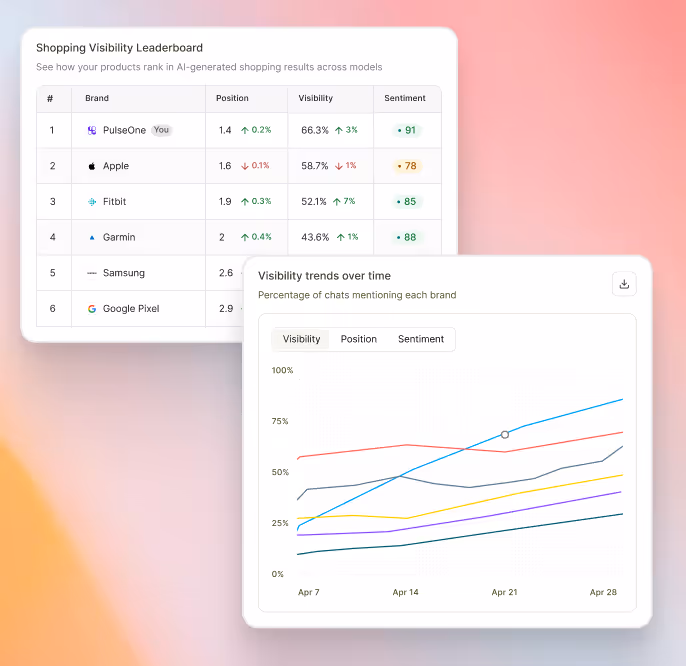Sort by the Position column header
This screenshot has width=686, height=666.
232,98
